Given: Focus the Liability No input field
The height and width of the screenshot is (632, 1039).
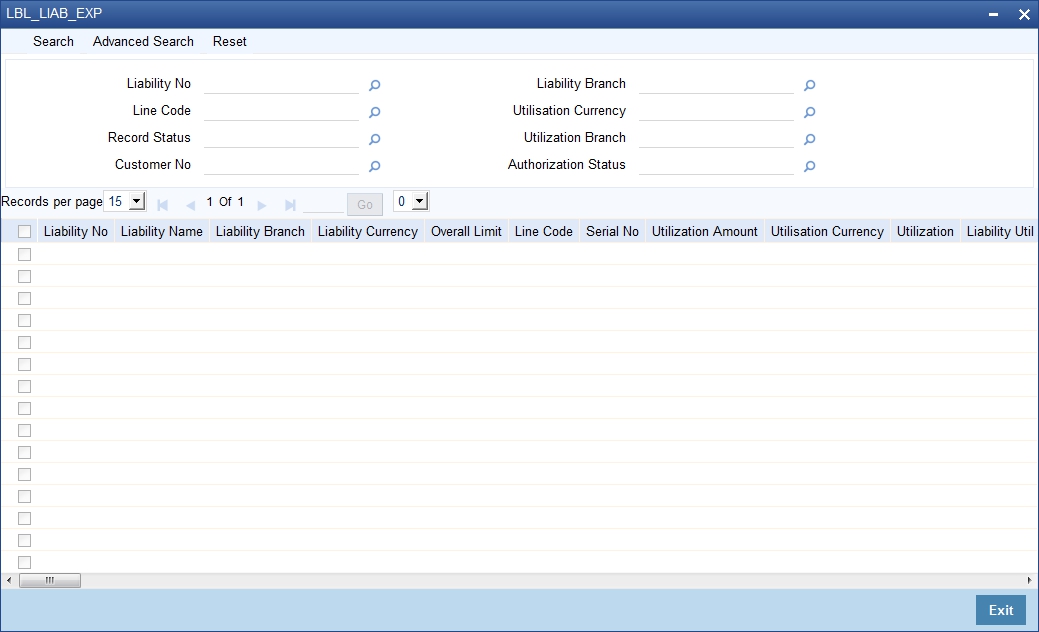Looking at the screenshot, I should click(x=282, y=84).
